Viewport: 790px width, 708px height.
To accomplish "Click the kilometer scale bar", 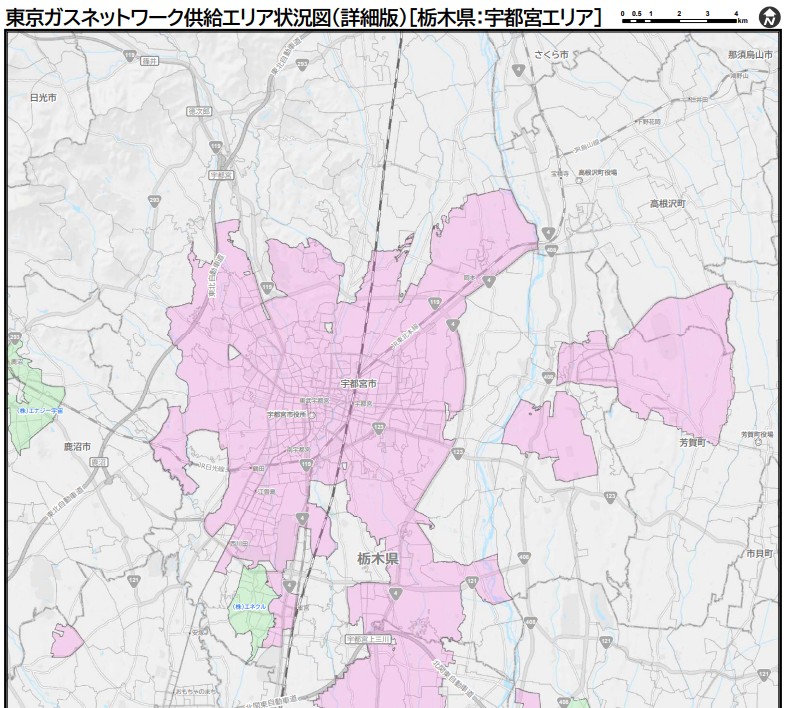I will click(685, 17).
